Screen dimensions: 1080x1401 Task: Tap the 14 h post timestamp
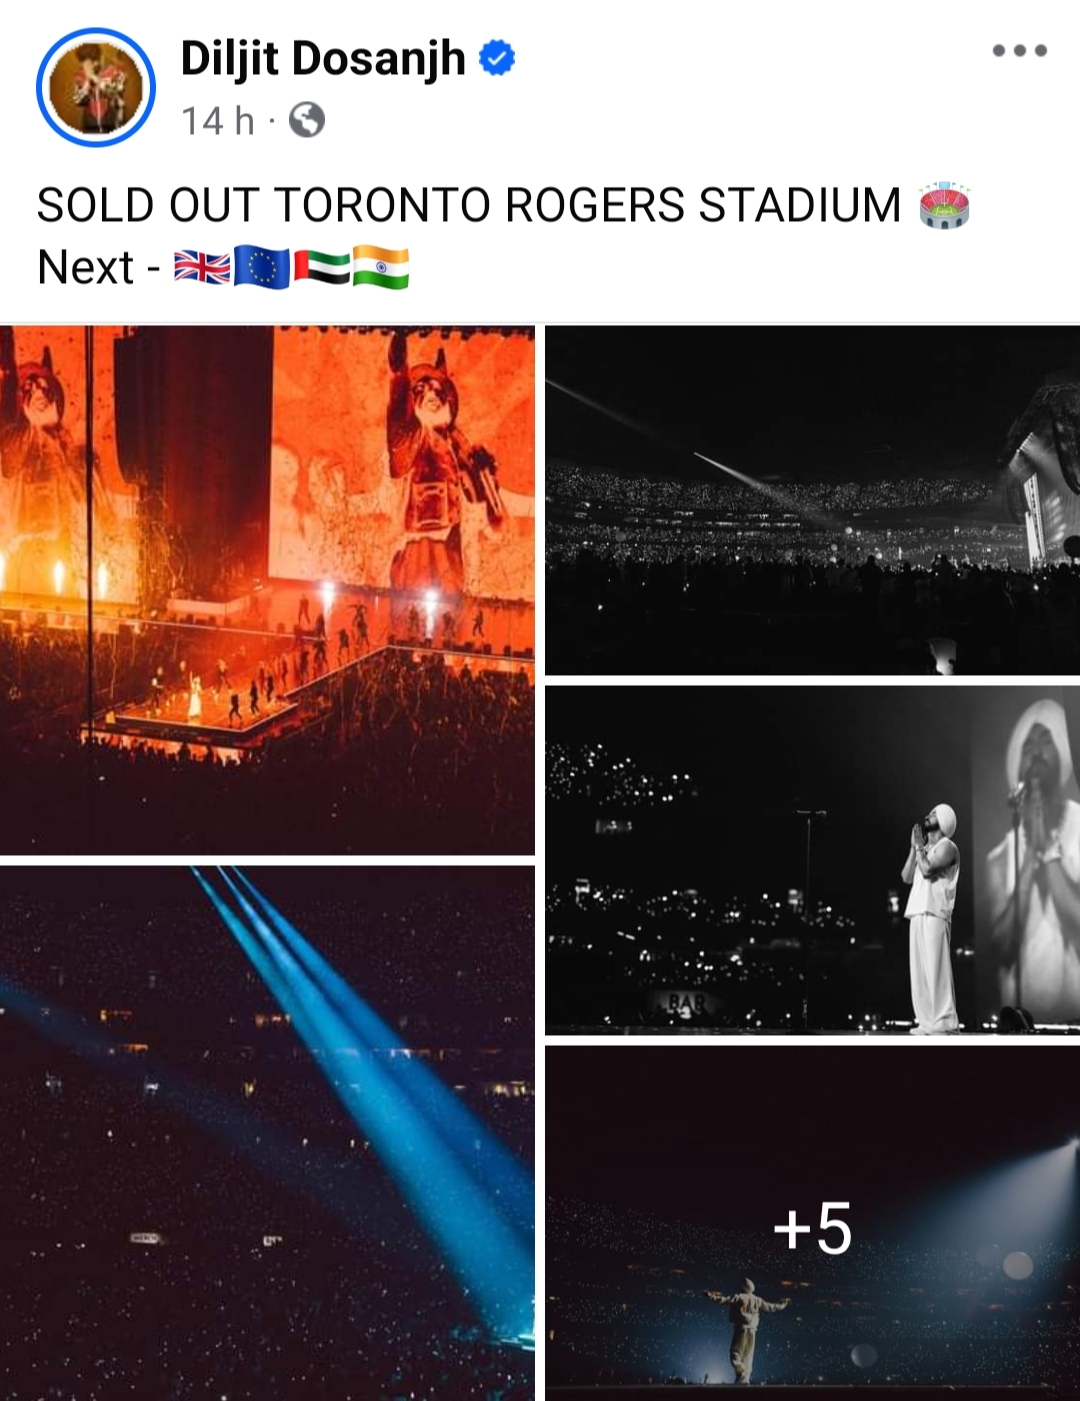point(217,121)
